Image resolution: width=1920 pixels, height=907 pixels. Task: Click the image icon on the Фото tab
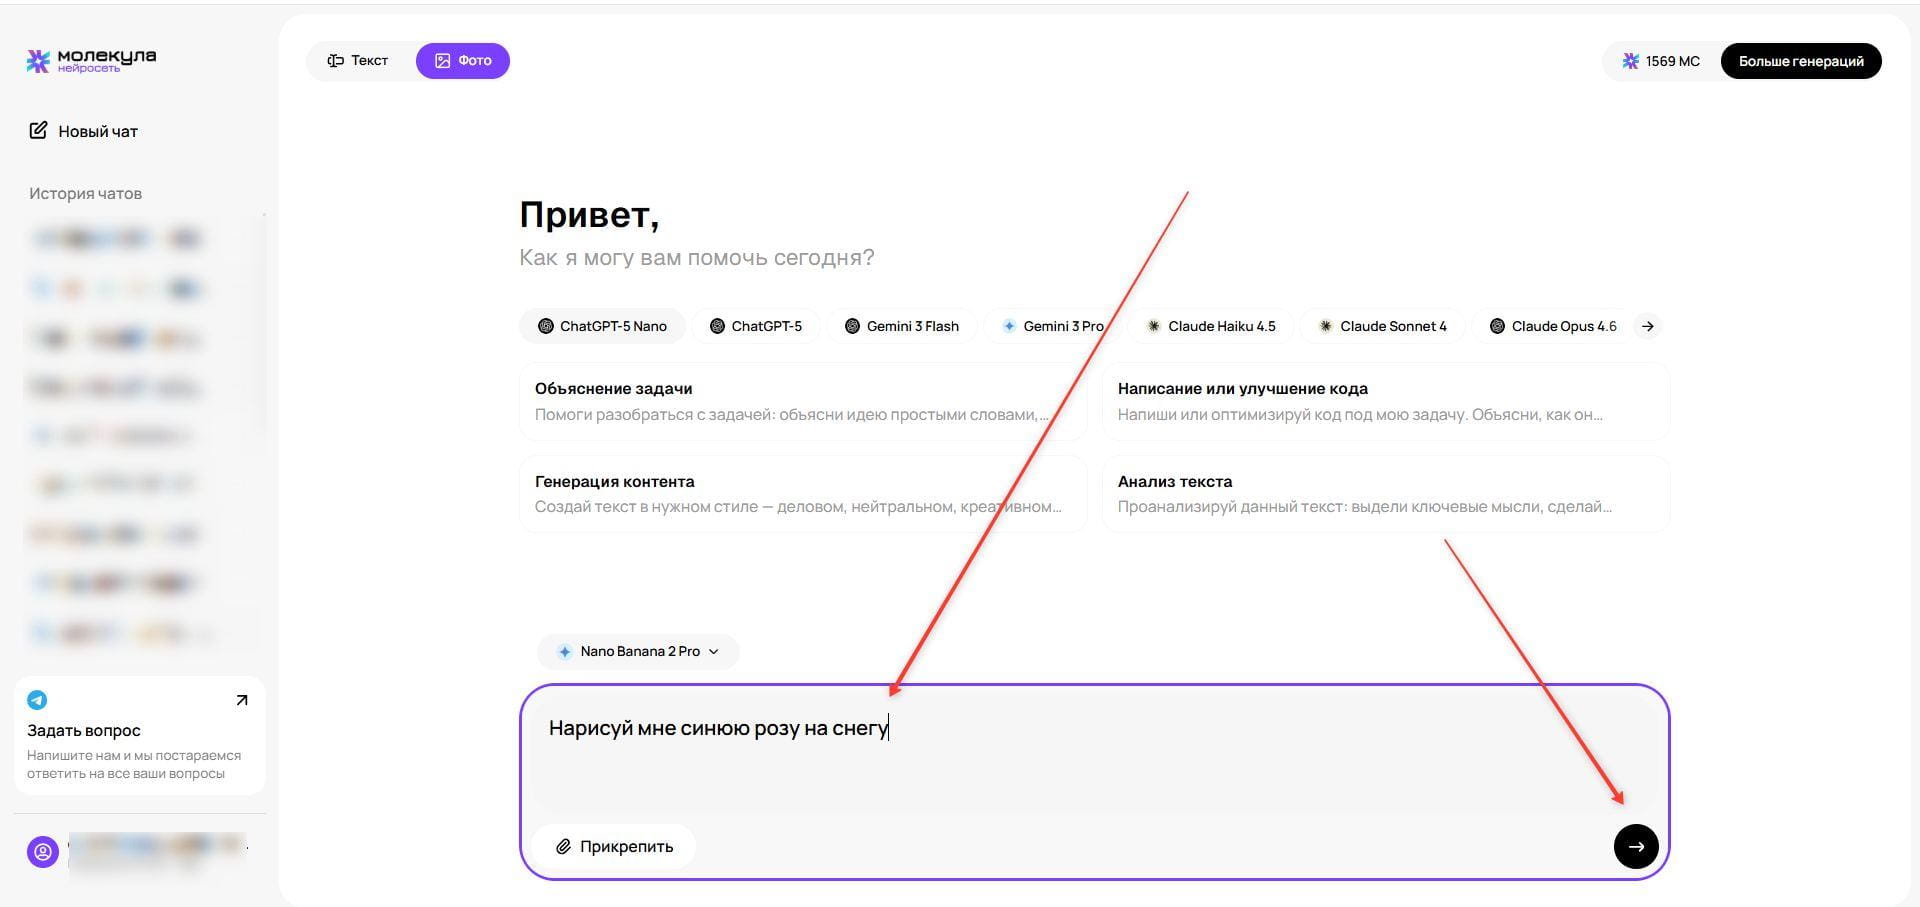(442, 61)
